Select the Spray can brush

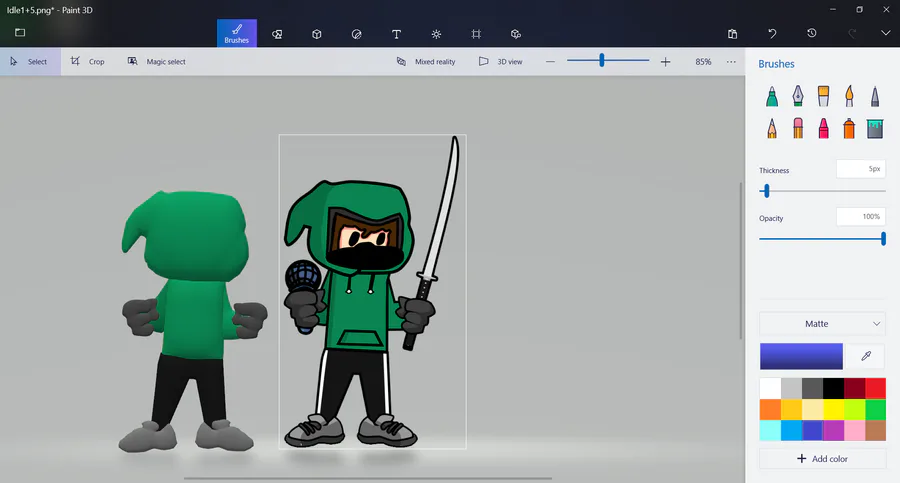click(849, 128)
